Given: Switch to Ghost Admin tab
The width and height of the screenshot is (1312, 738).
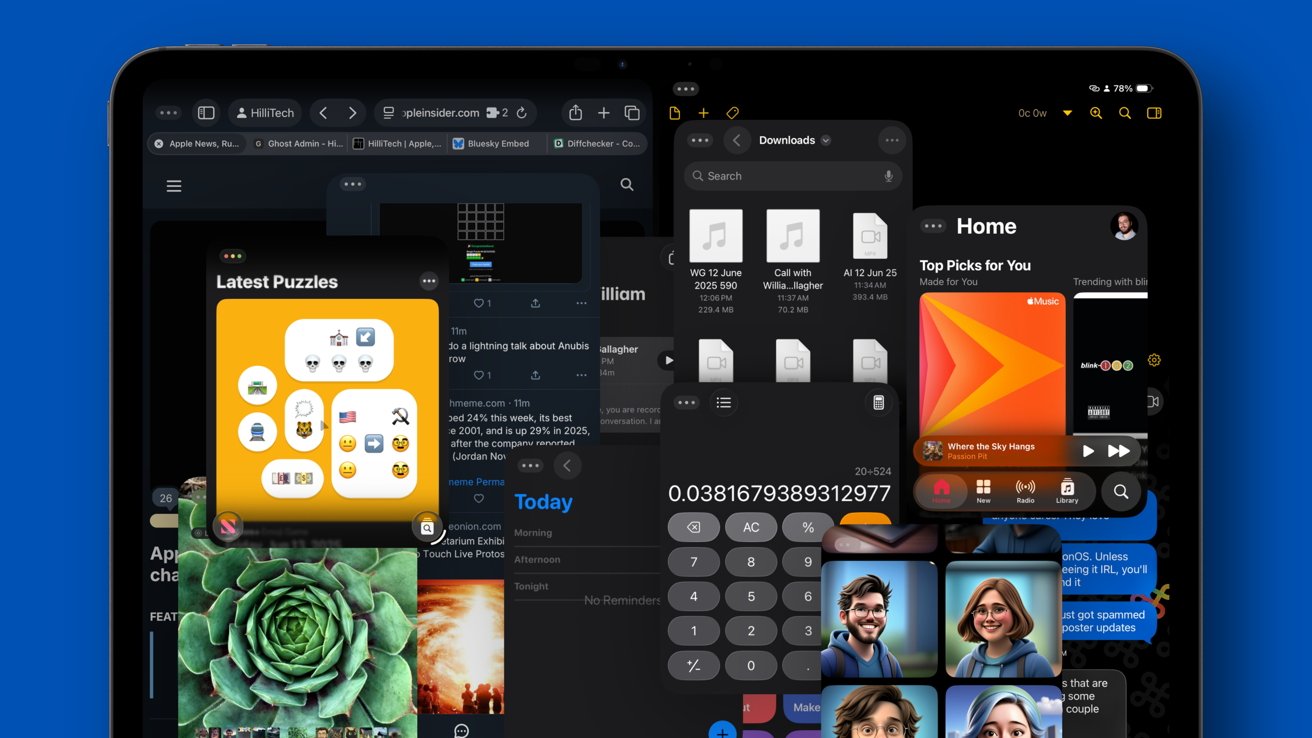Looking at the screenshot, I should [x=297, y=143].
